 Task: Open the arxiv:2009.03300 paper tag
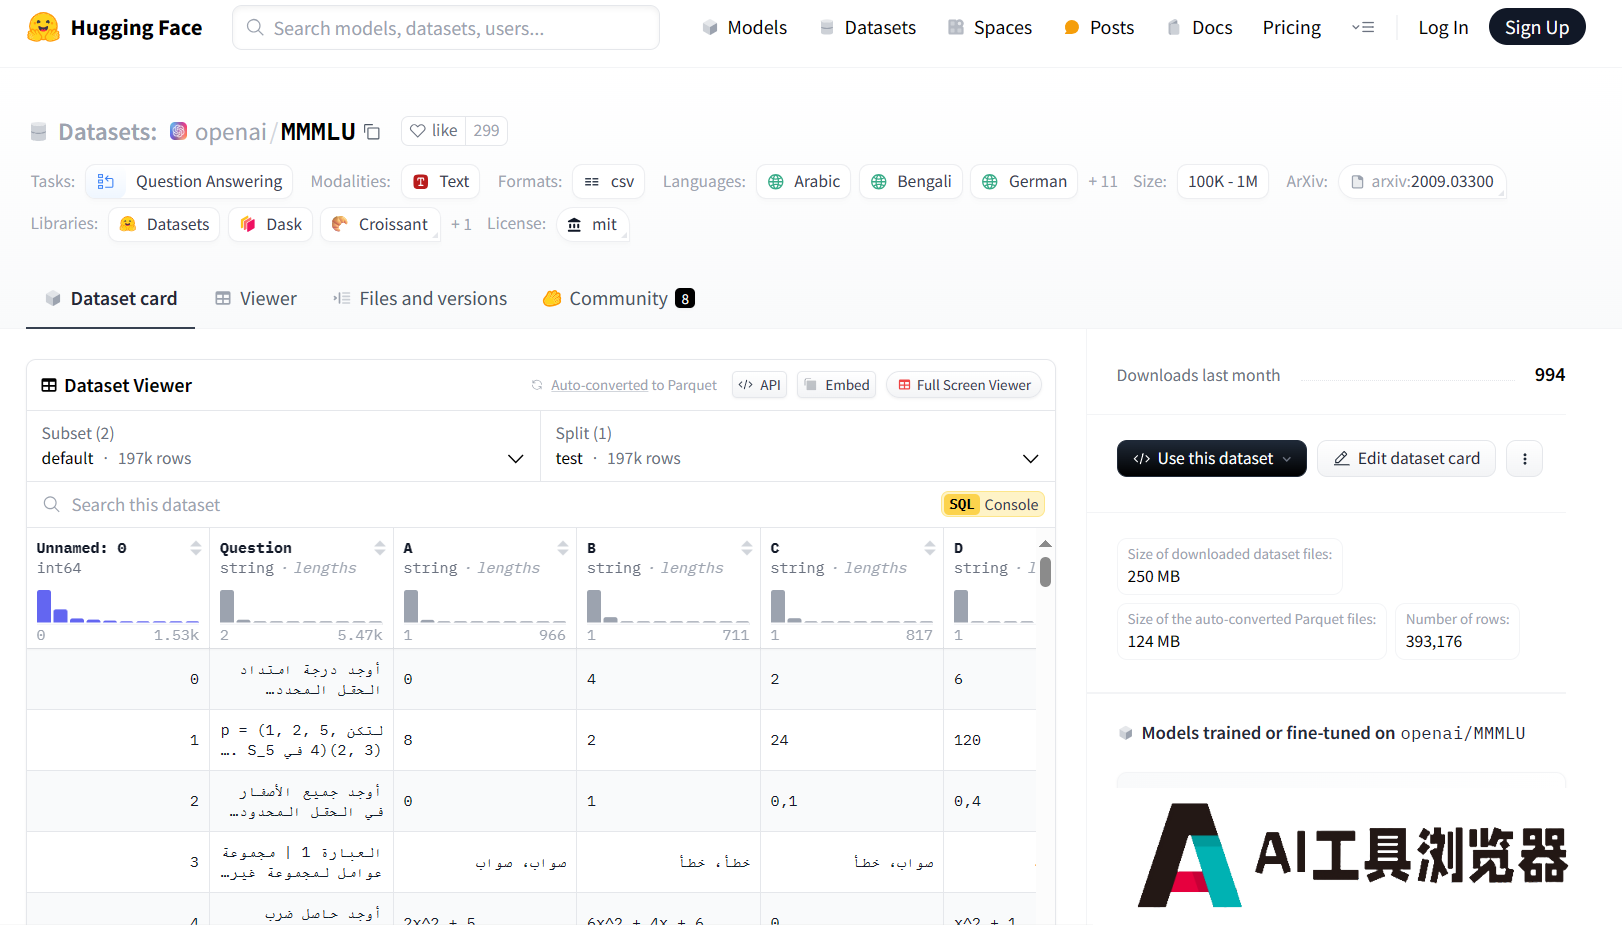1422,181
